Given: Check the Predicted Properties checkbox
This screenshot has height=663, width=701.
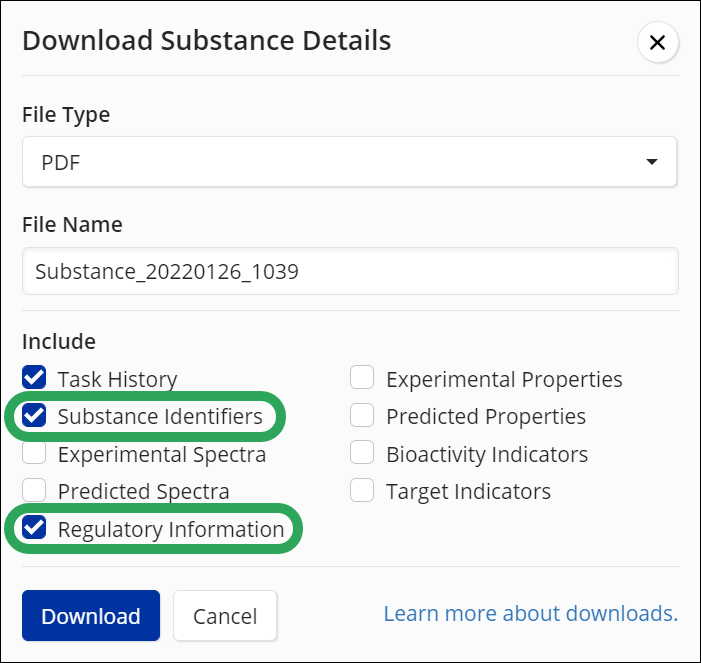Looking at the screenshot, I should [362, 415].
